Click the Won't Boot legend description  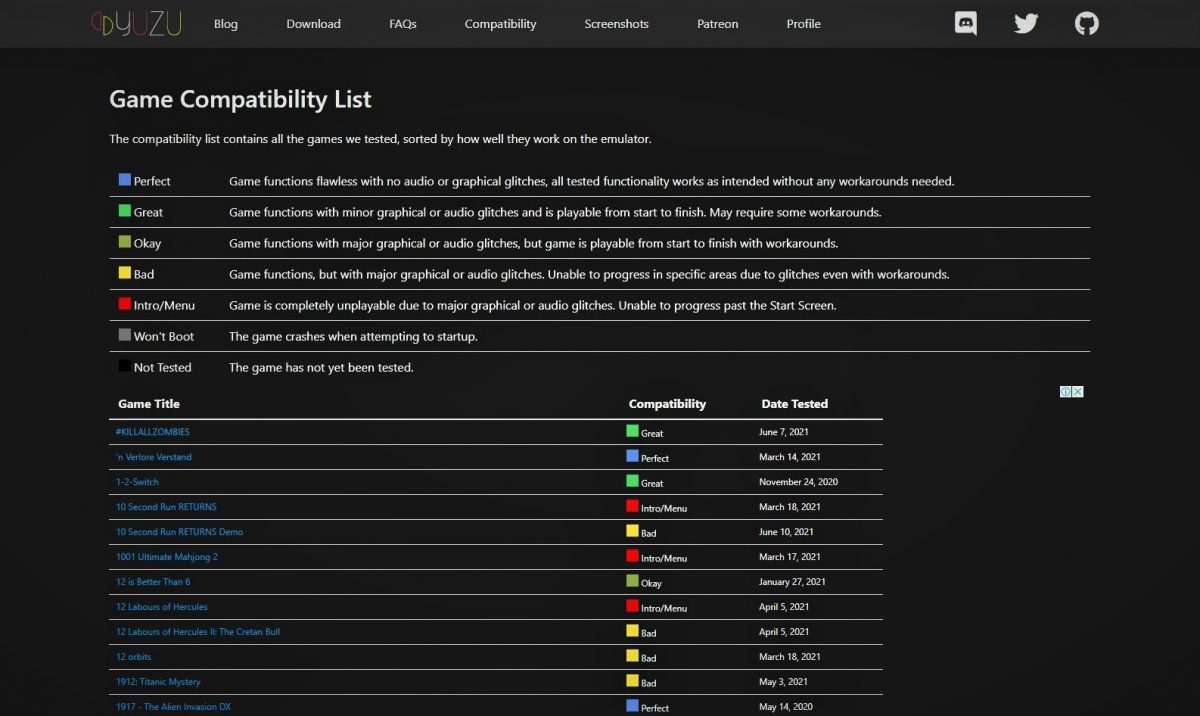[353, 336]
